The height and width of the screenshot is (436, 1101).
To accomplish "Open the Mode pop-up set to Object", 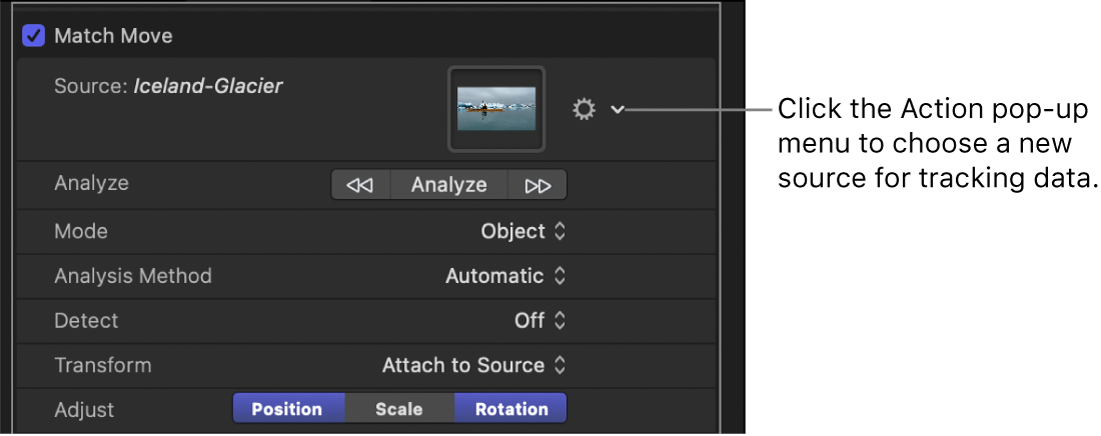I will [523, 231].
